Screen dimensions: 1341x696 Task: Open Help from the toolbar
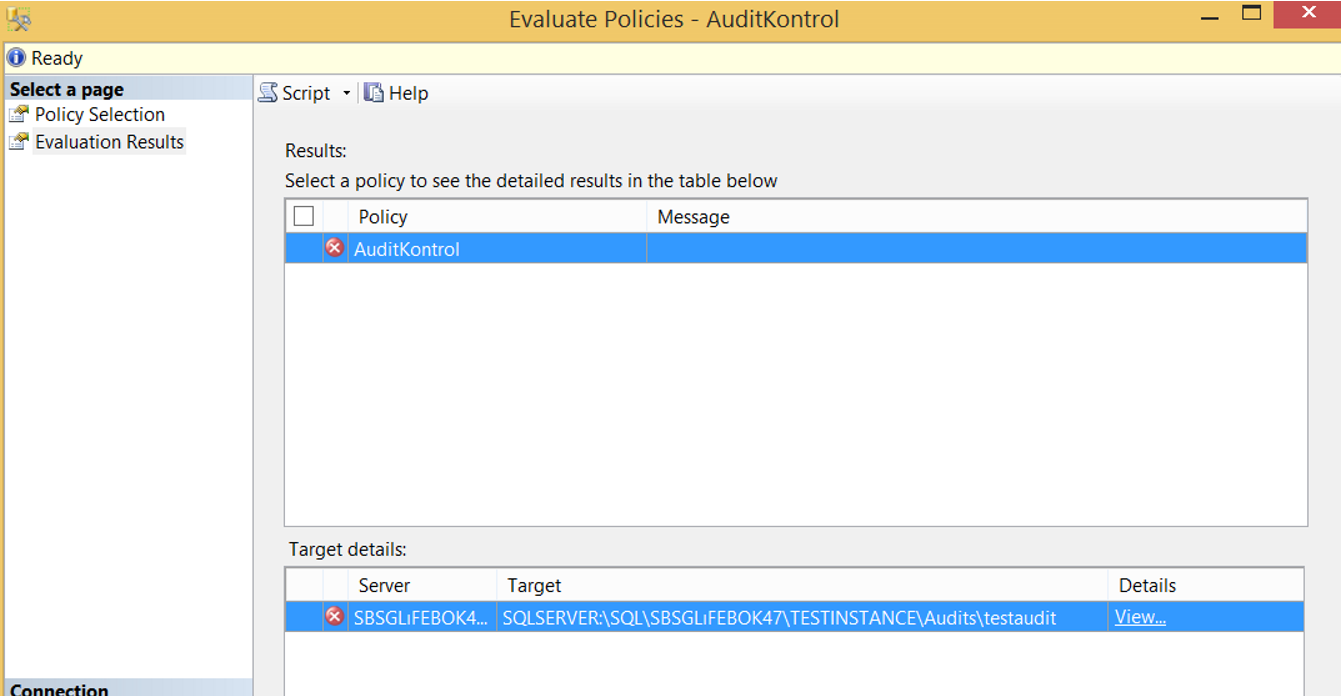[x=396, y=93]
